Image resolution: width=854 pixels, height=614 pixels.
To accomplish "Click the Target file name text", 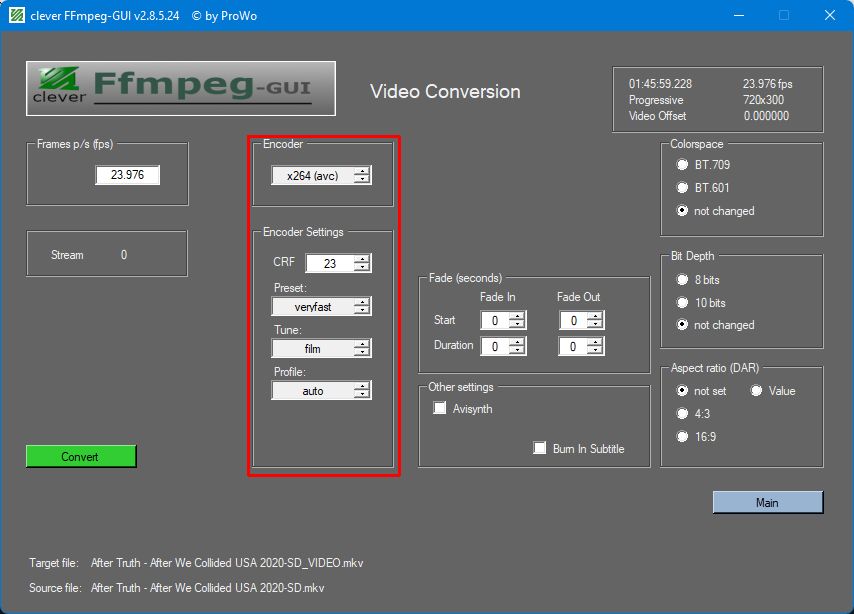I will 227,563.
